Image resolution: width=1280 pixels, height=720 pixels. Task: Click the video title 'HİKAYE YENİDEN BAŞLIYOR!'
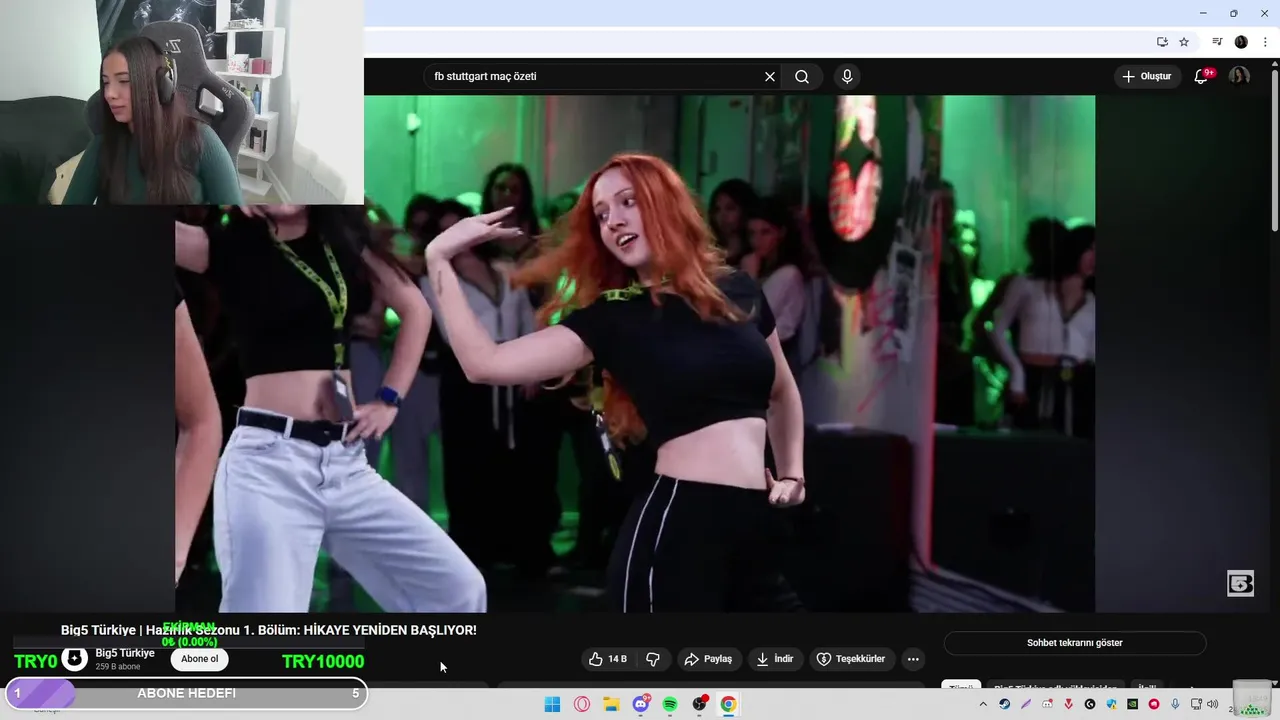(390, 630)
